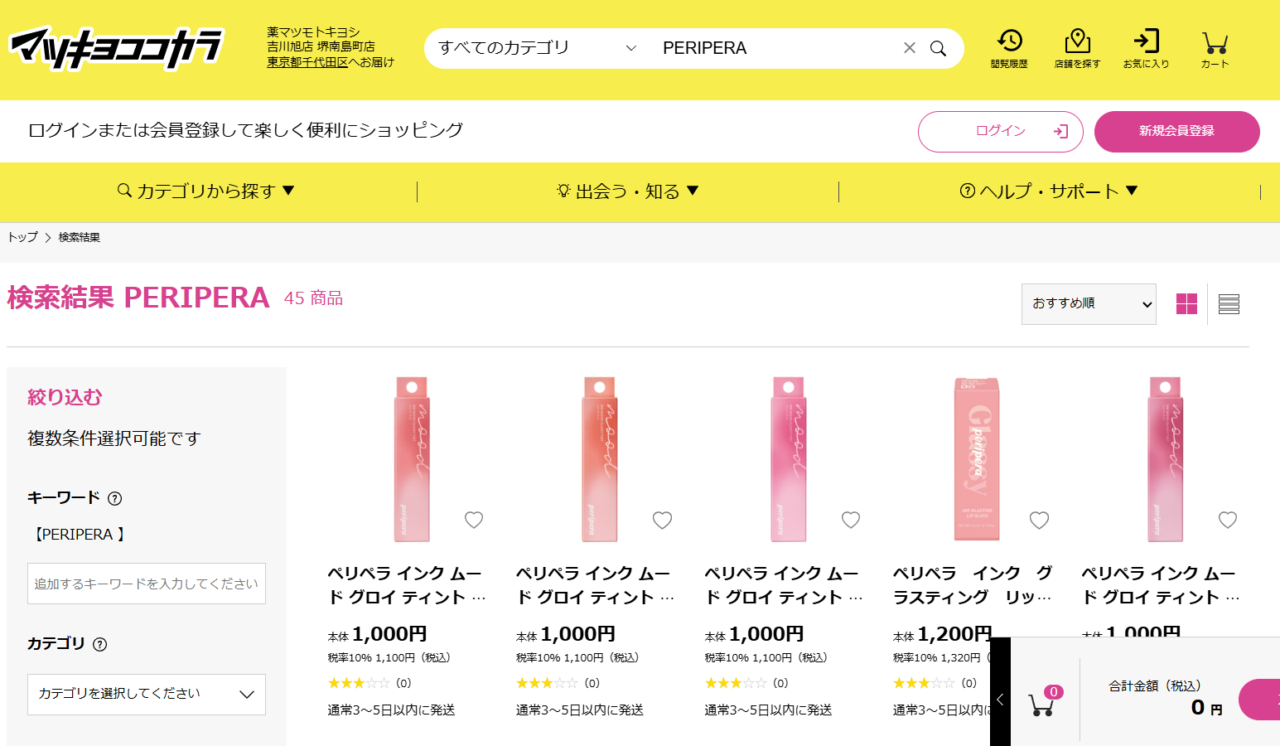
Task: Open the second product image
Action: tap(599, 459)
